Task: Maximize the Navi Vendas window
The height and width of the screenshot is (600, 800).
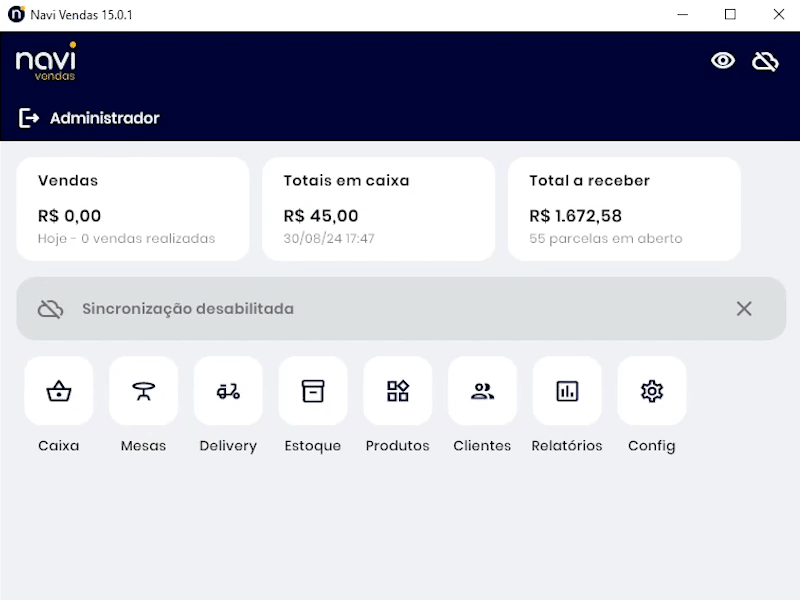Action: (x=730, y=15)
